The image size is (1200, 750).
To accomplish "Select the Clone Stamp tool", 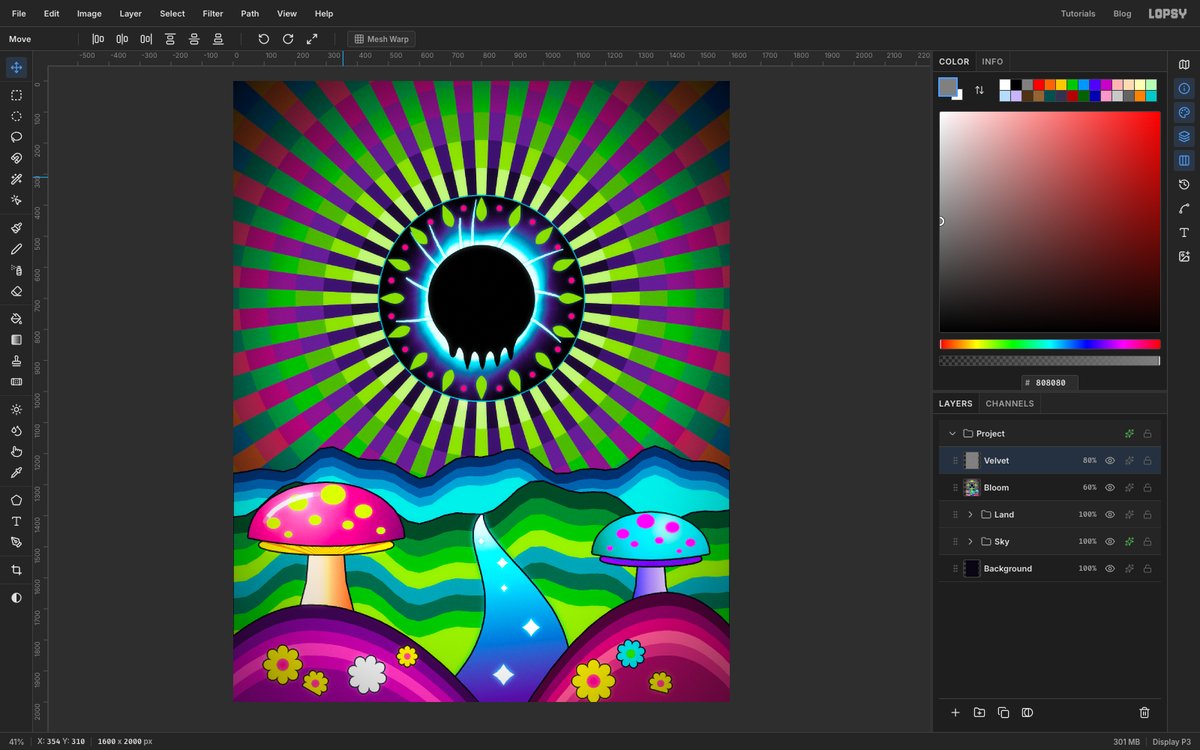I will [x=16, y=361].
